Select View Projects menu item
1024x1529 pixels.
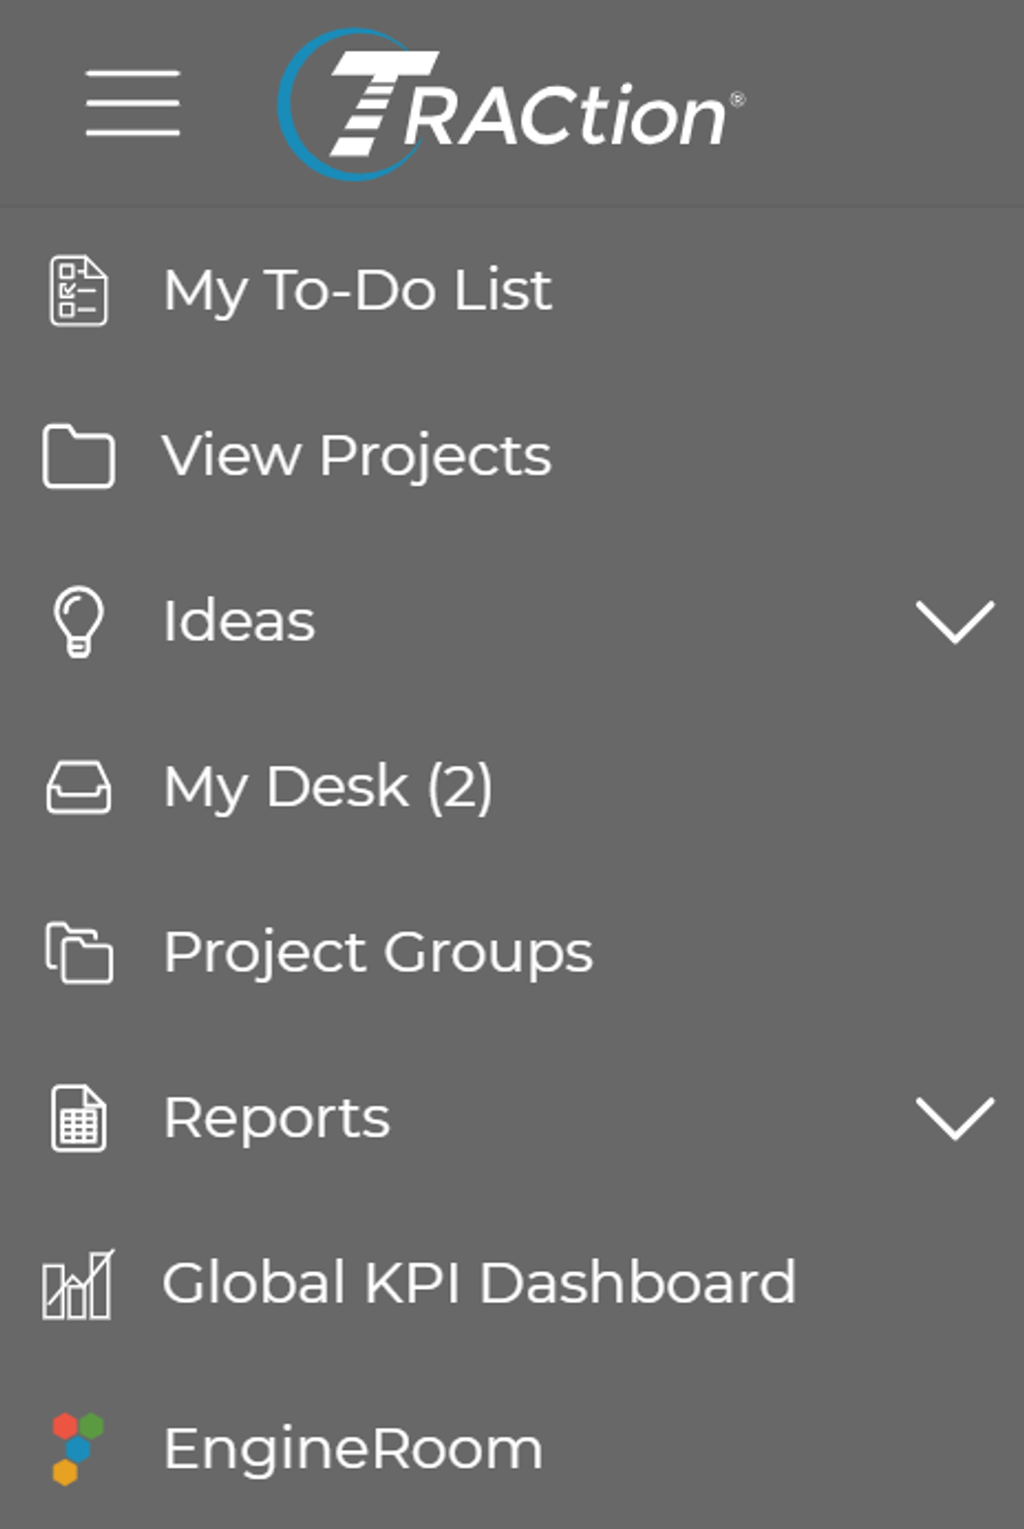point(512,456)
